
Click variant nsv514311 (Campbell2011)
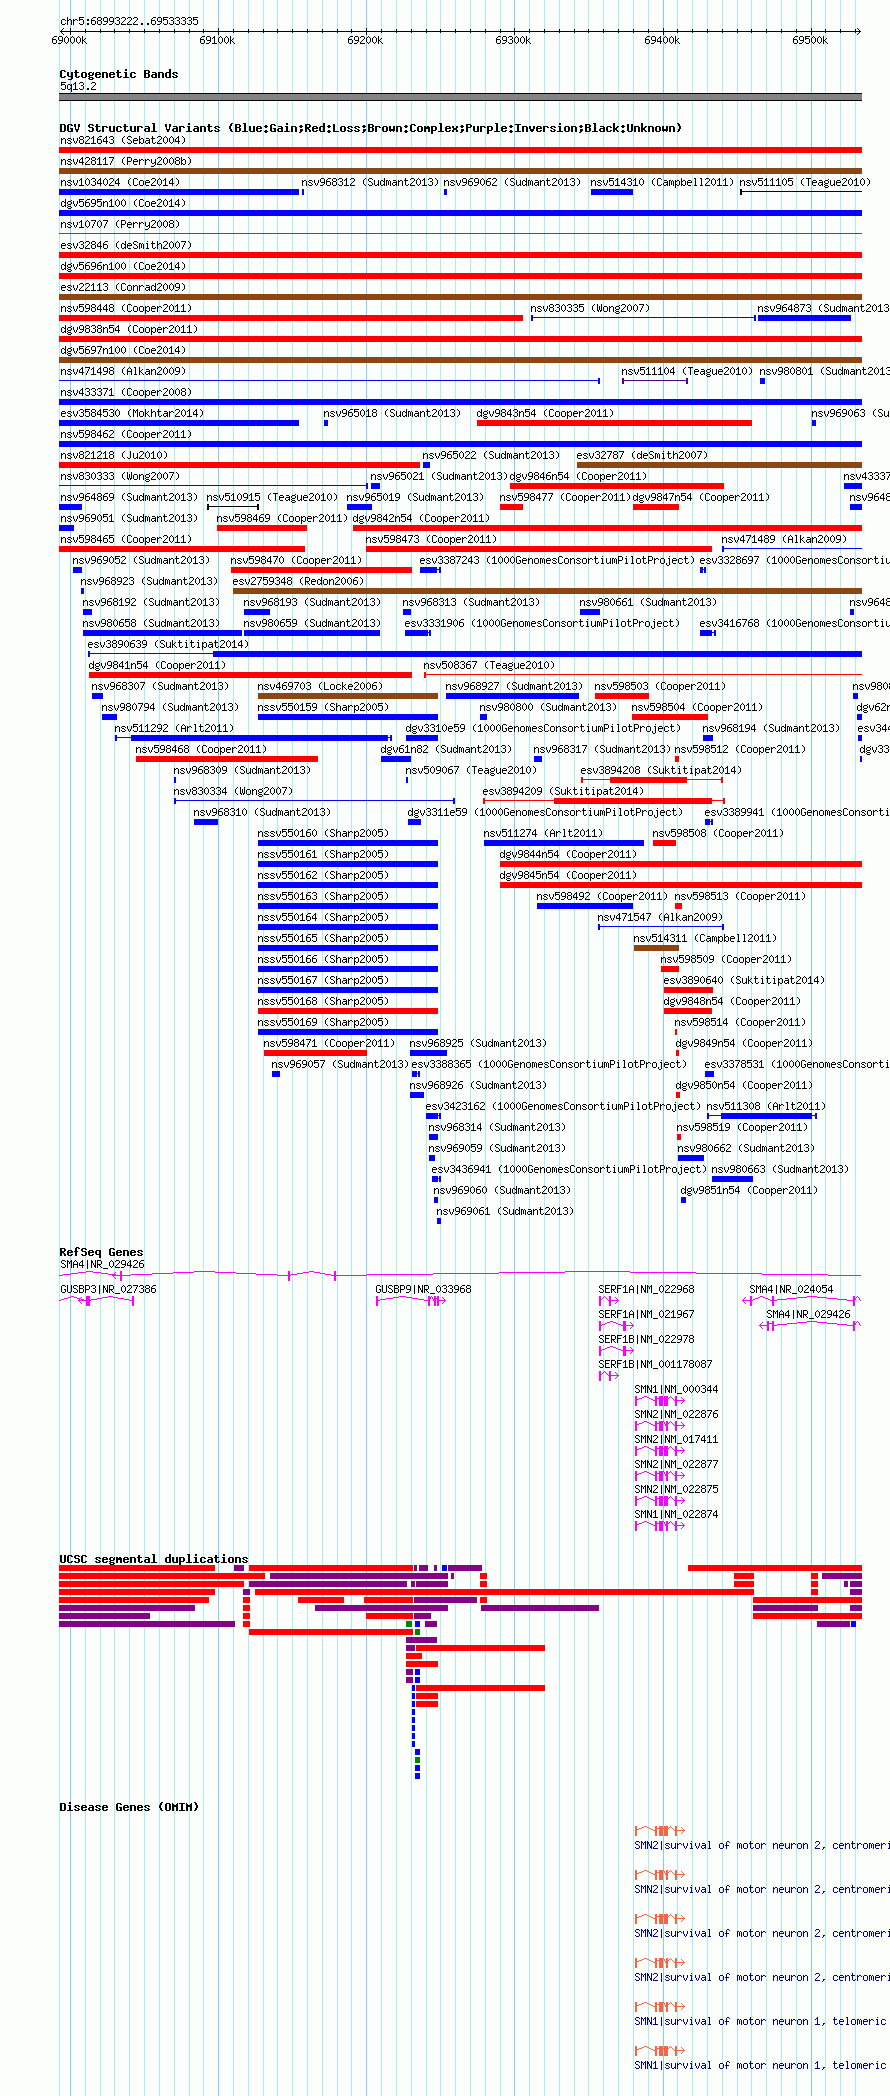[705, 938]
